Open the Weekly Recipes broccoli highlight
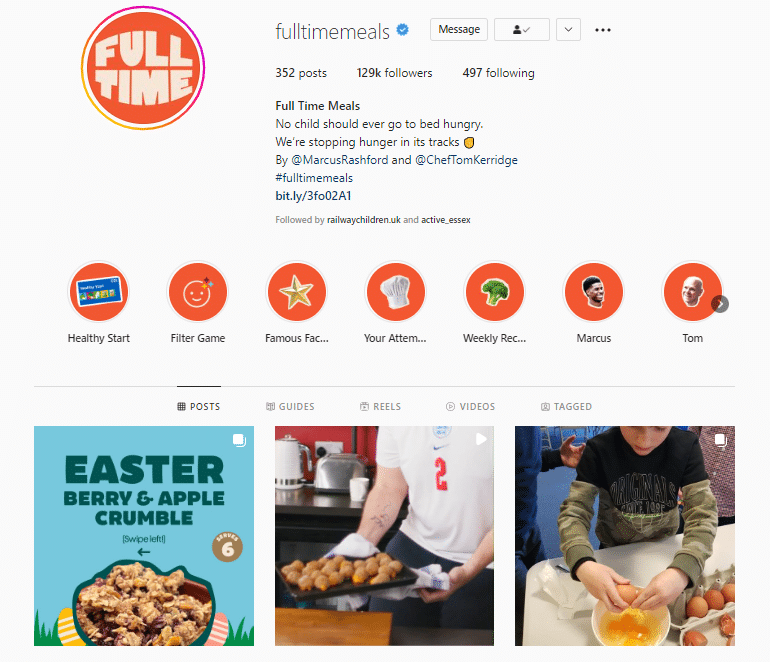The height and width of the screenshot is (662, 770). coord(495,292)
